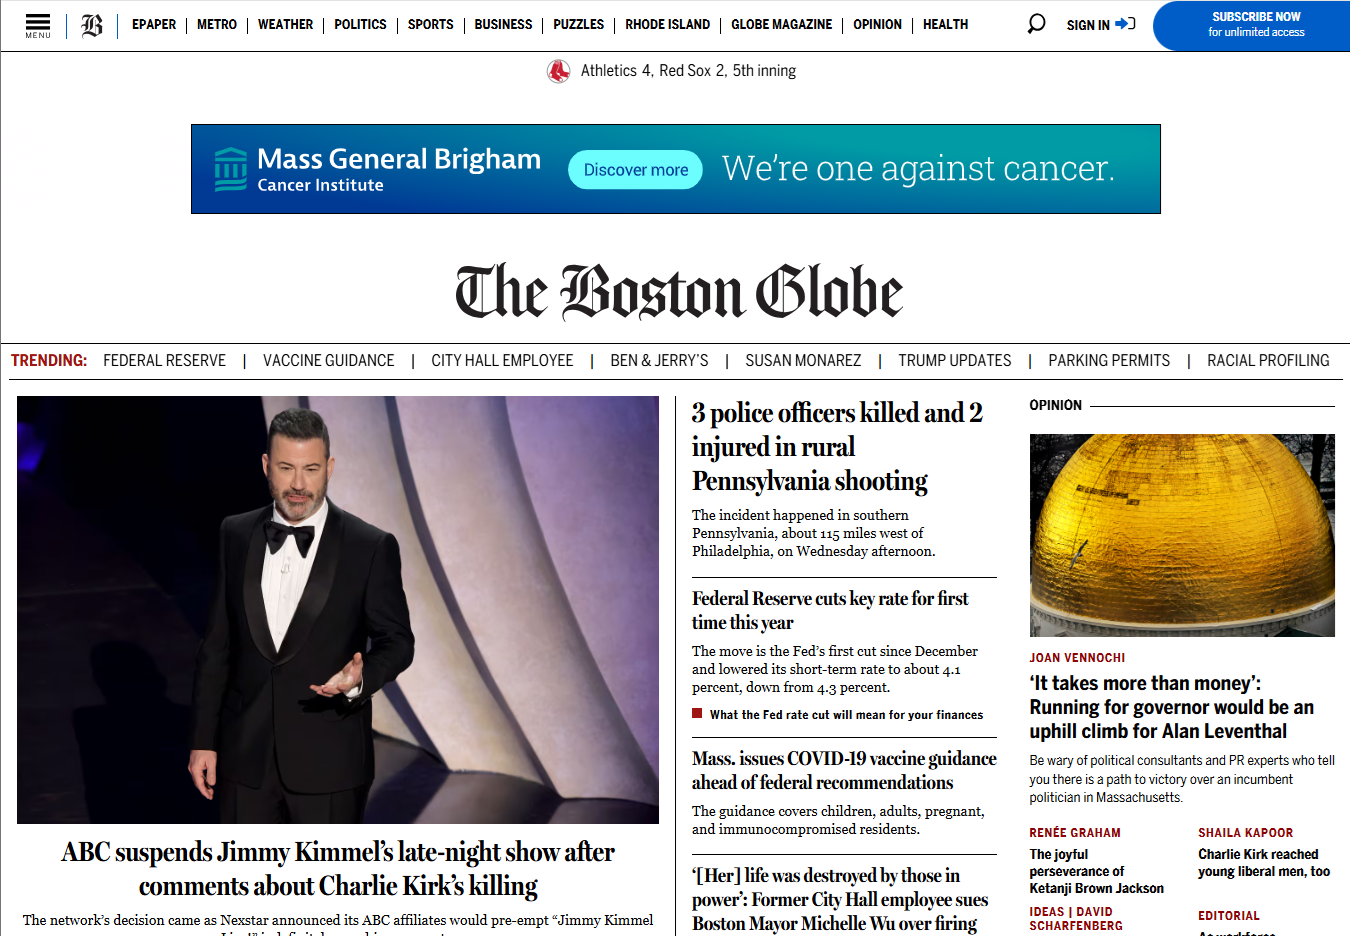Go to the Rhode Island section
The height and width of the screenshot is (936, 1350).
pyautogui.click(x=667, y=25)
